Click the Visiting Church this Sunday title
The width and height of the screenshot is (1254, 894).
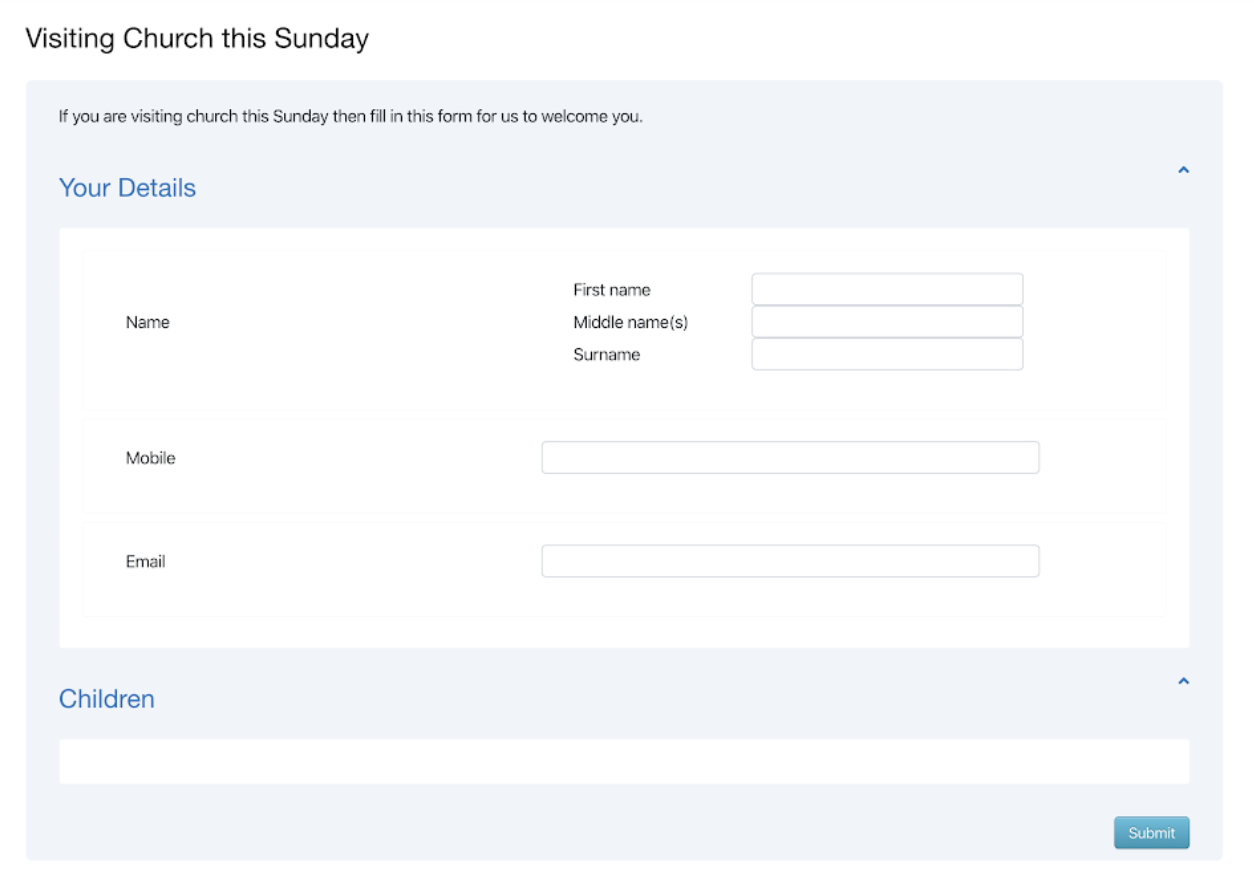[197, 39]
